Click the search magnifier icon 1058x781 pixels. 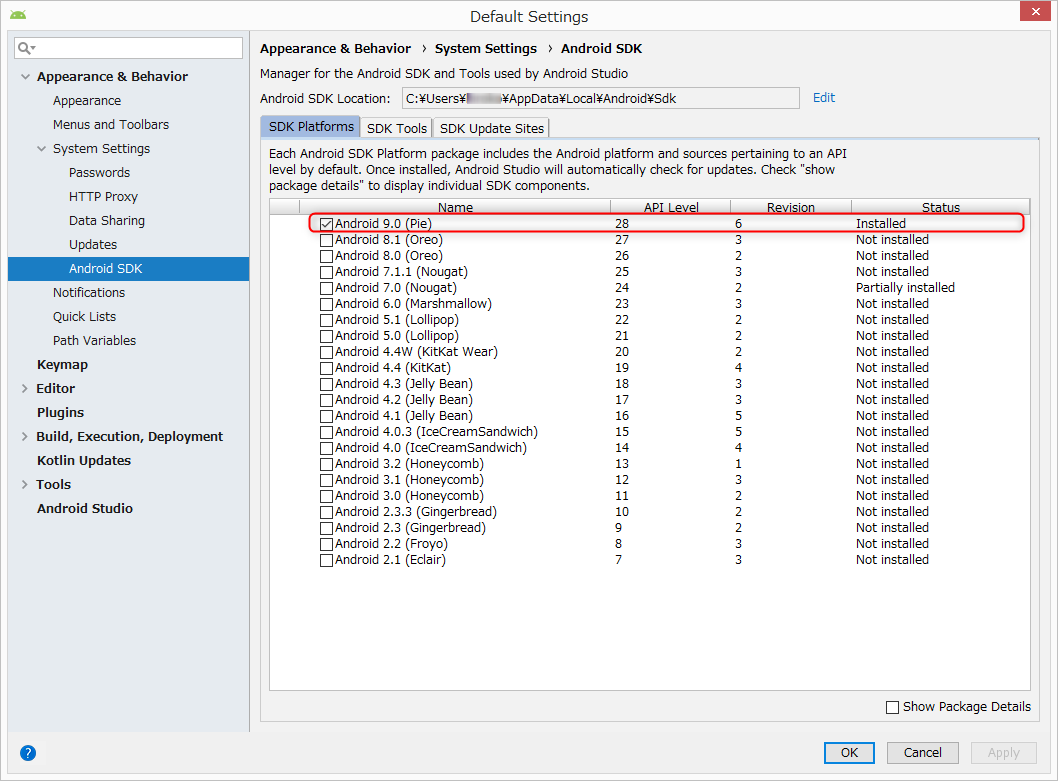(26, 48)
